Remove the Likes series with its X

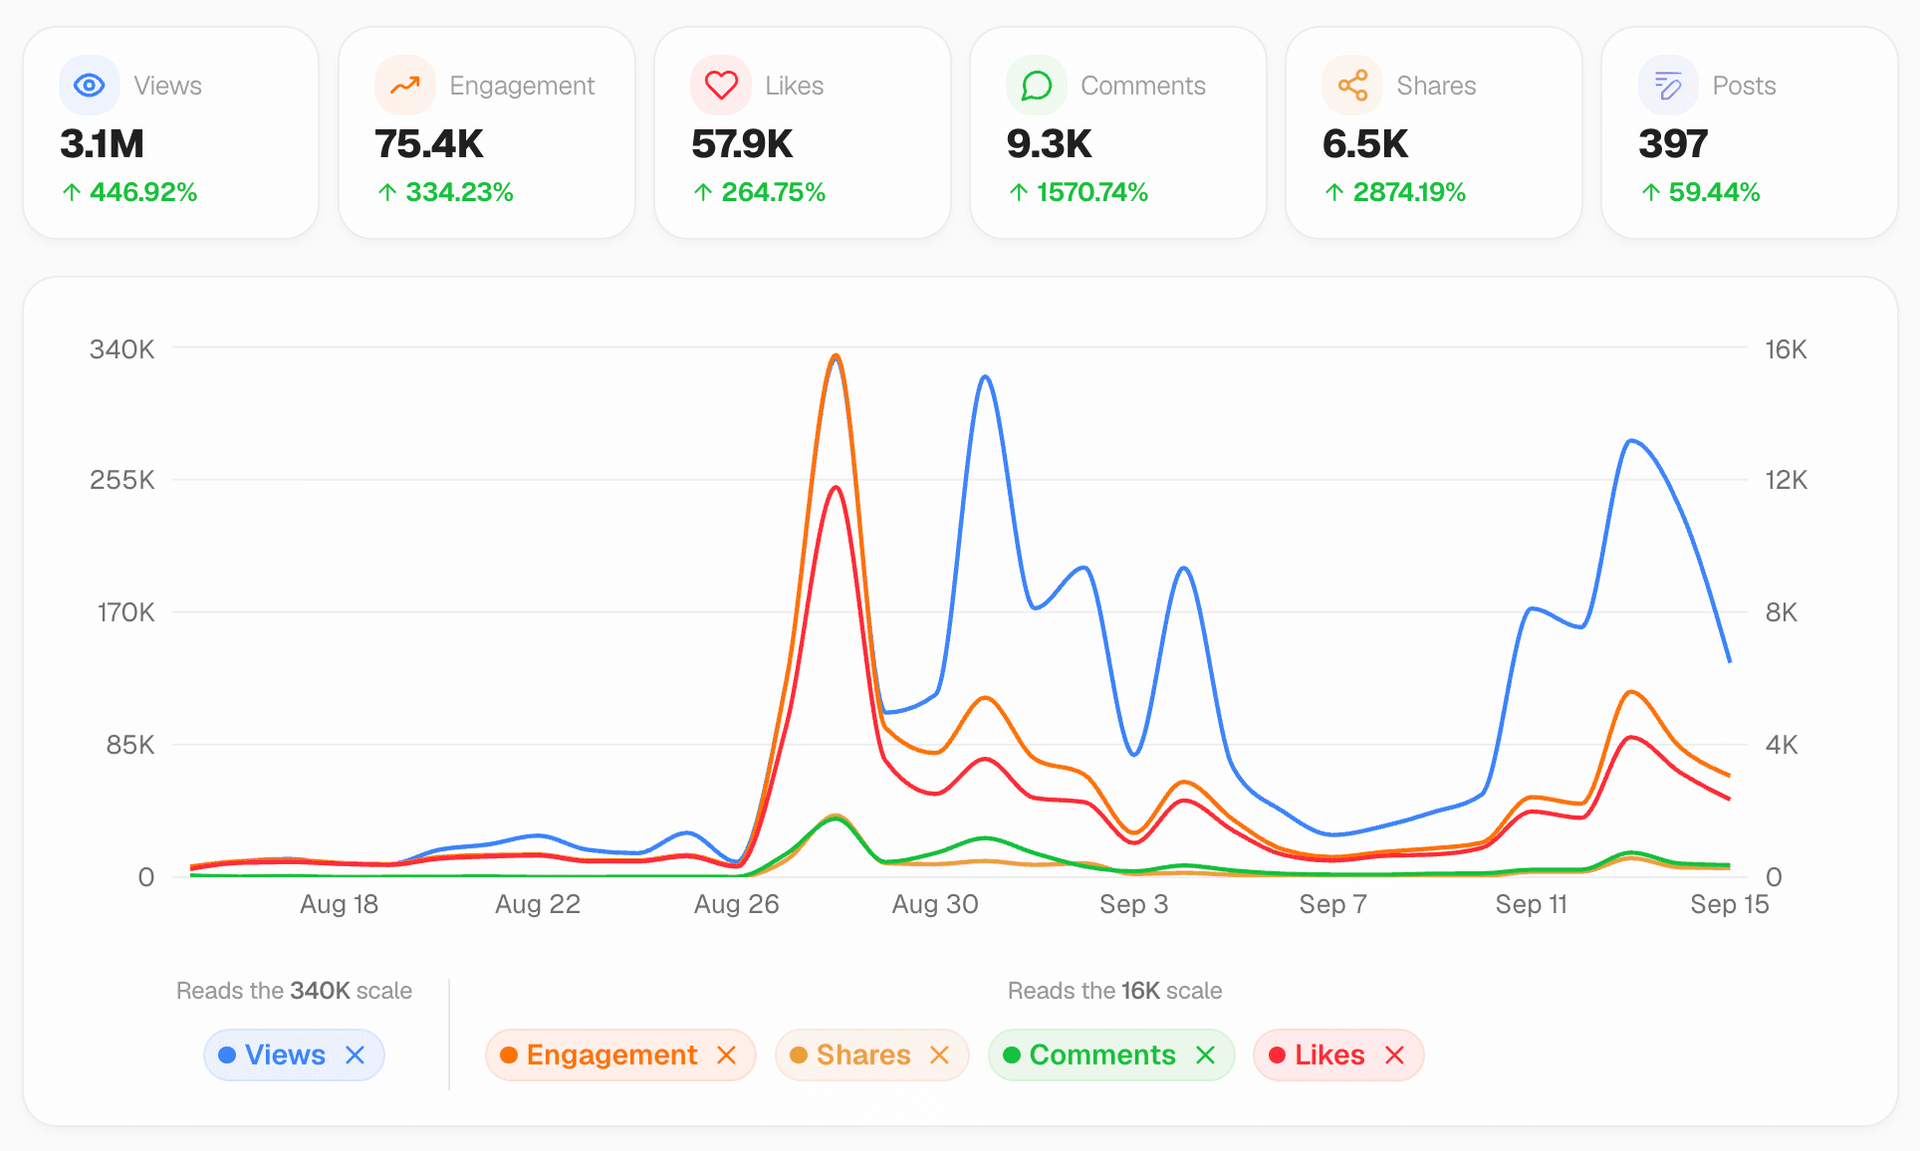tap(1395, 1055)
